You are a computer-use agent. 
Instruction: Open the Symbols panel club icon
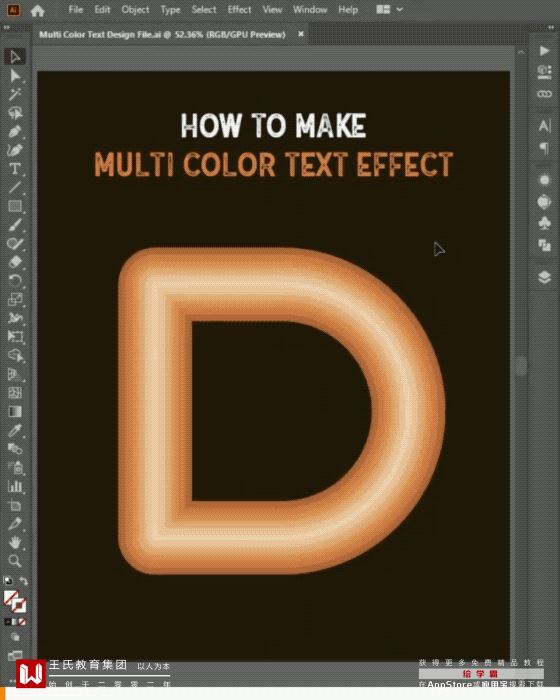(x=544, y=223)
